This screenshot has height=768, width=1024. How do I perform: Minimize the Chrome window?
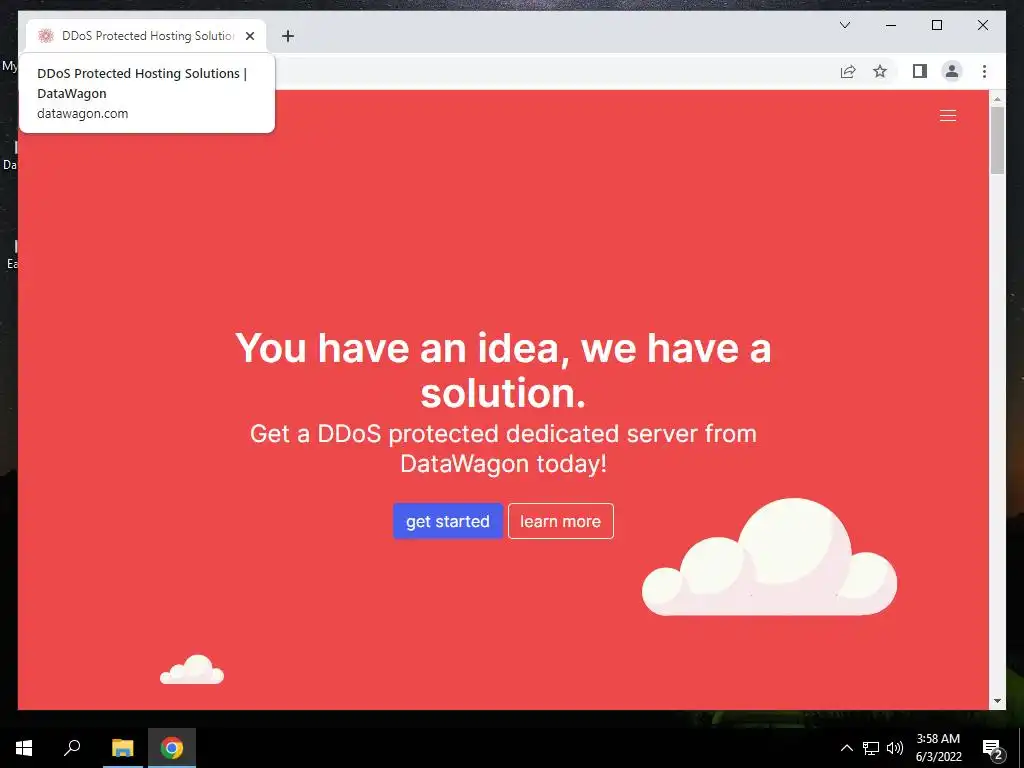point(891,25)
